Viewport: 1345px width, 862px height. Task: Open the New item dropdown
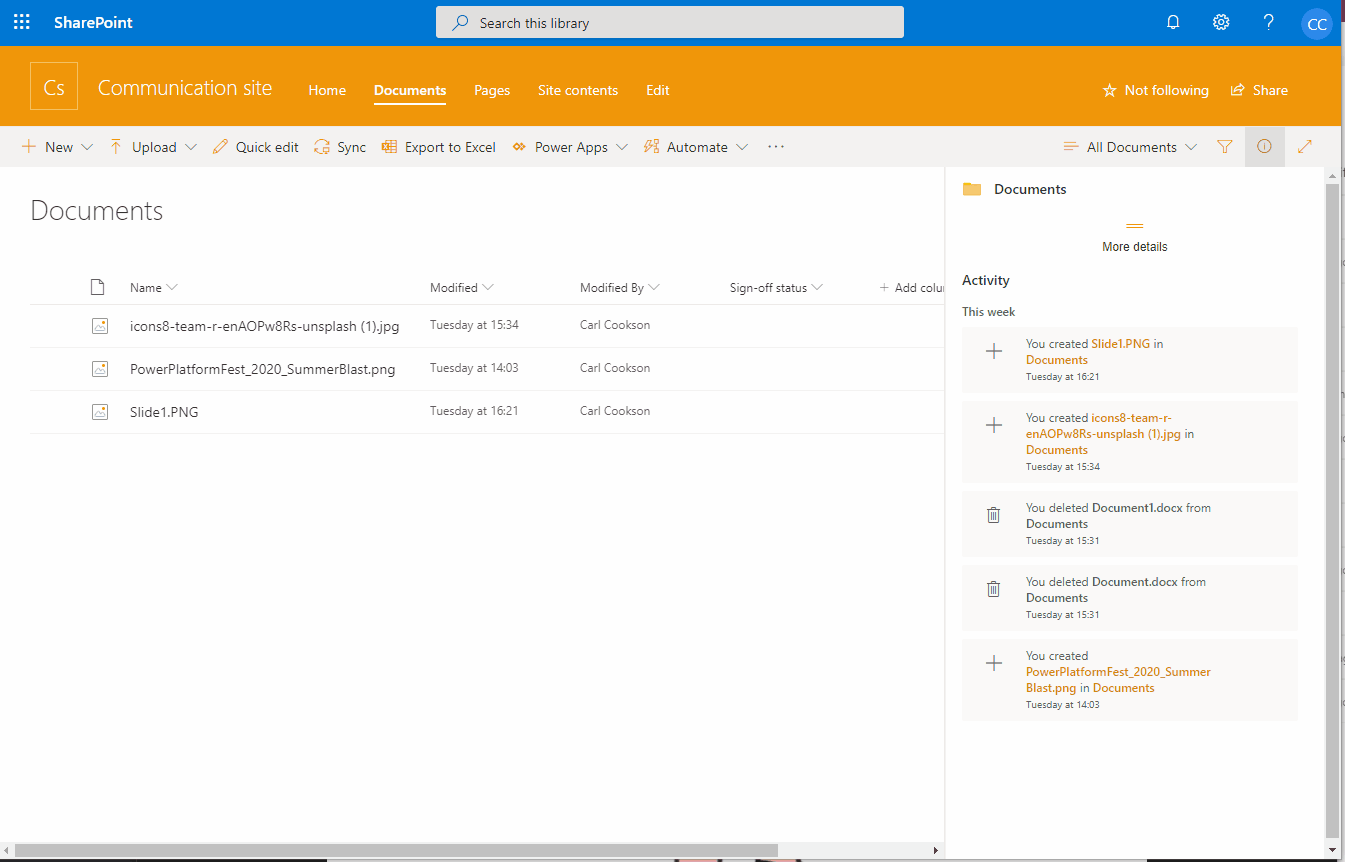point(58,147)
